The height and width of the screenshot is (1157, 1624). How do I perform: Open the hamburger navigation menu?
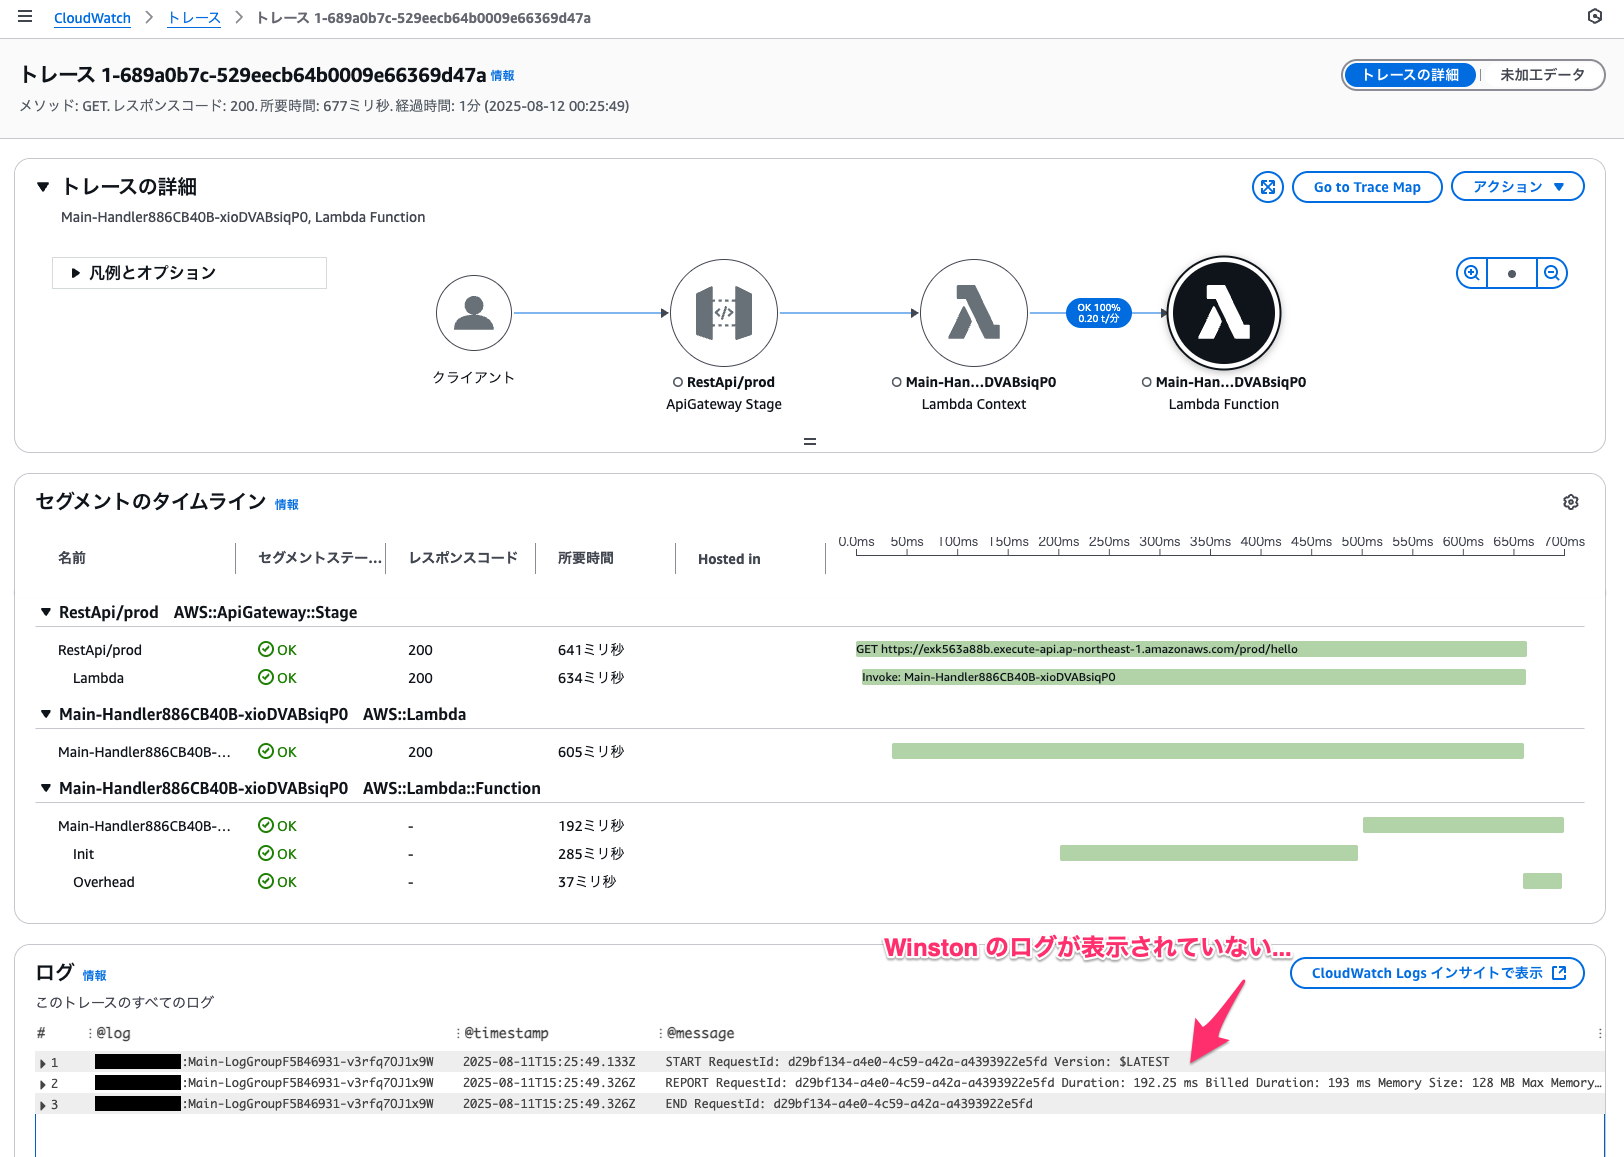click(x=25, y=17)
